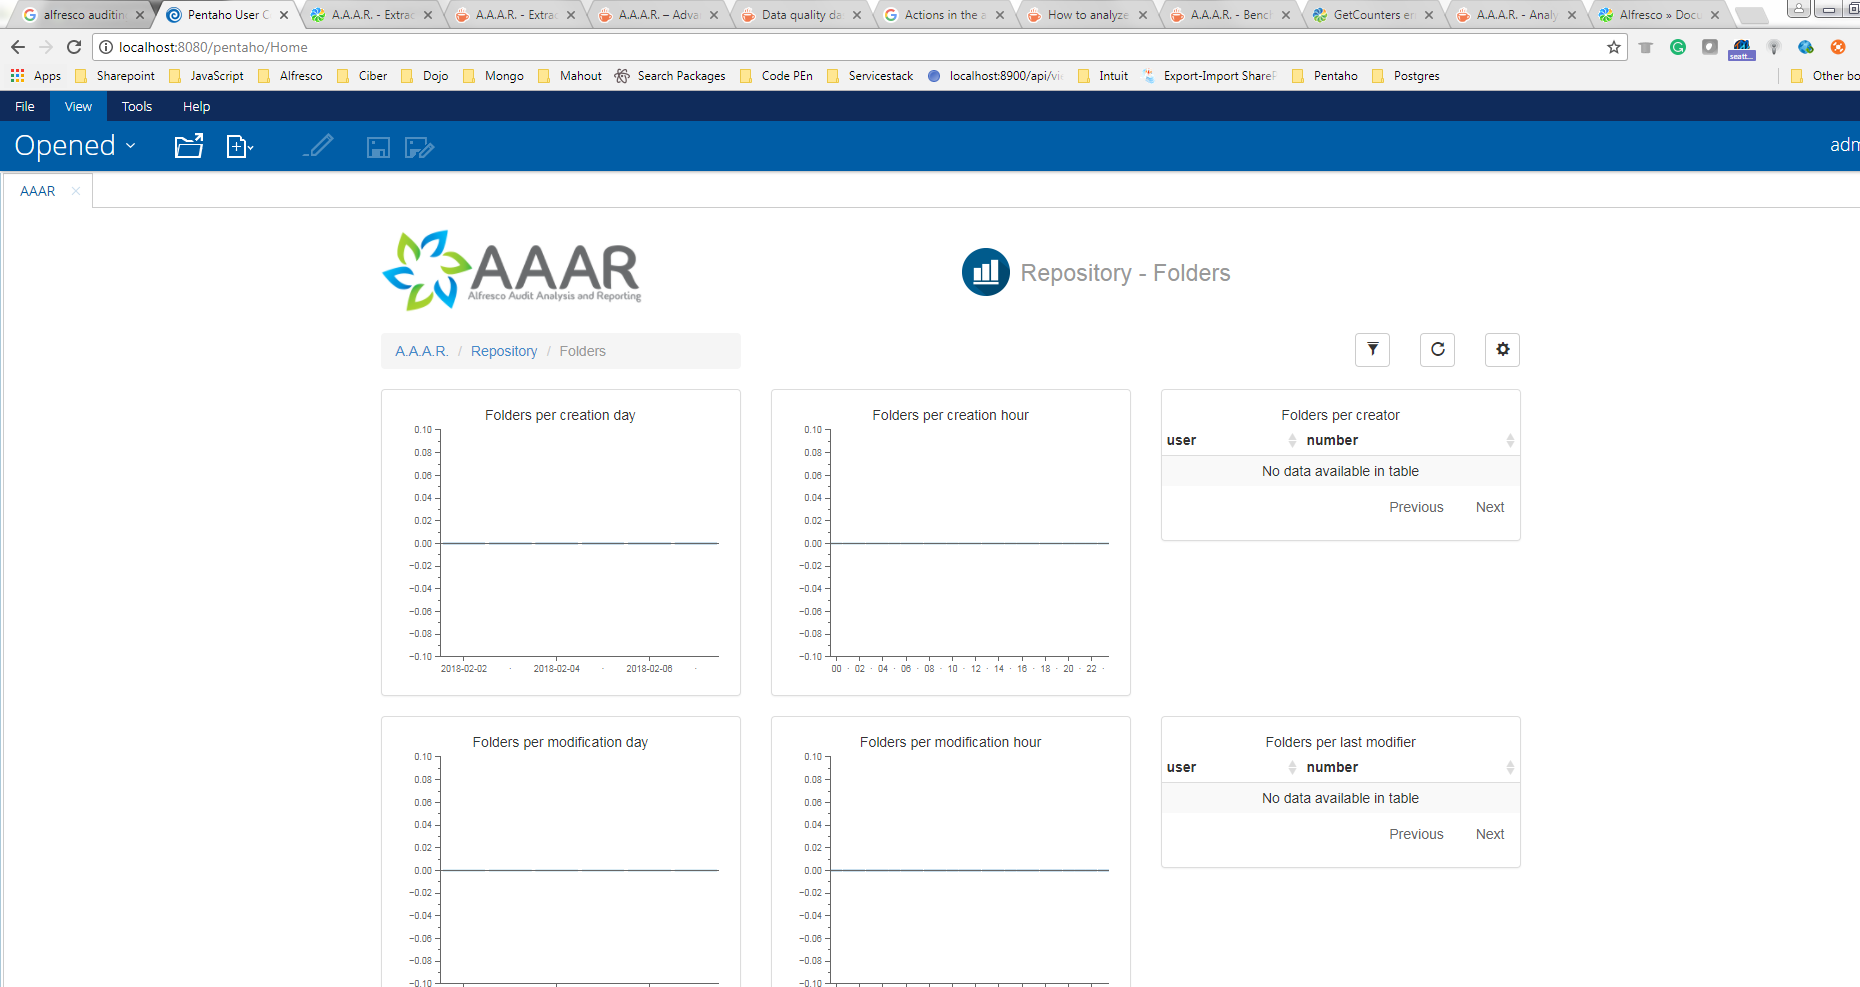
Task: Open the View menu
Action: point(78,107)
